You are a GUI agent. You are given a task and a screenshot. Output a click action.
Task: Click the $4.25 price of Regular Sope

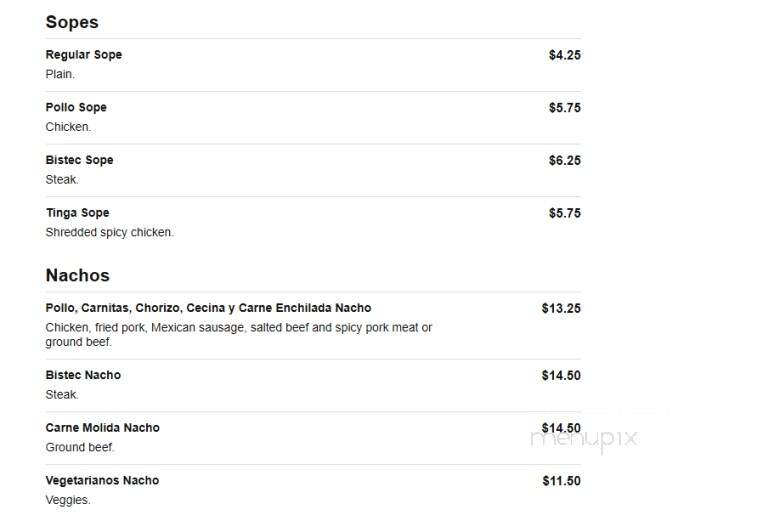[x=564, y=55]
